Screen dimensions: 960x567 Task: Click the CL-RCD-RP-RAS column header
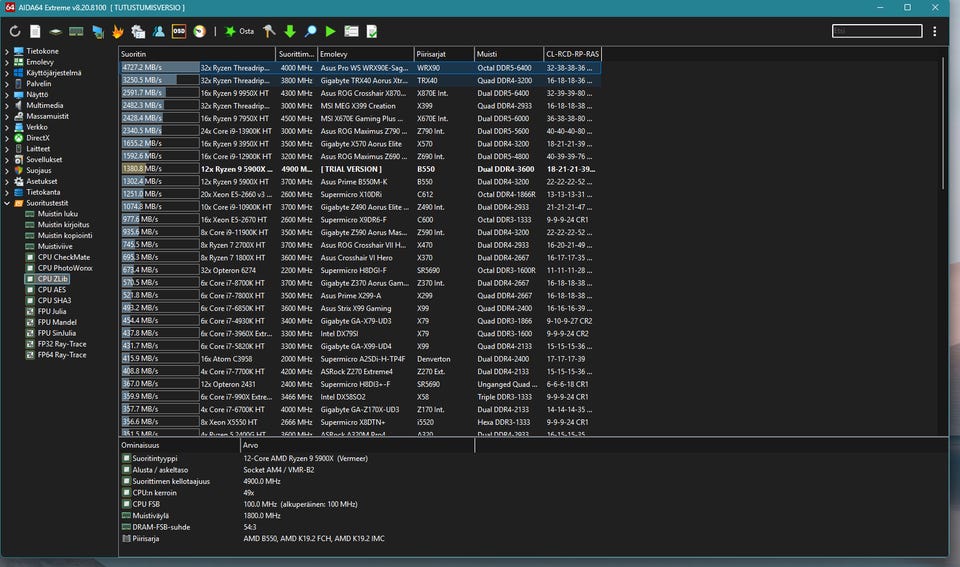coord(572,53)
